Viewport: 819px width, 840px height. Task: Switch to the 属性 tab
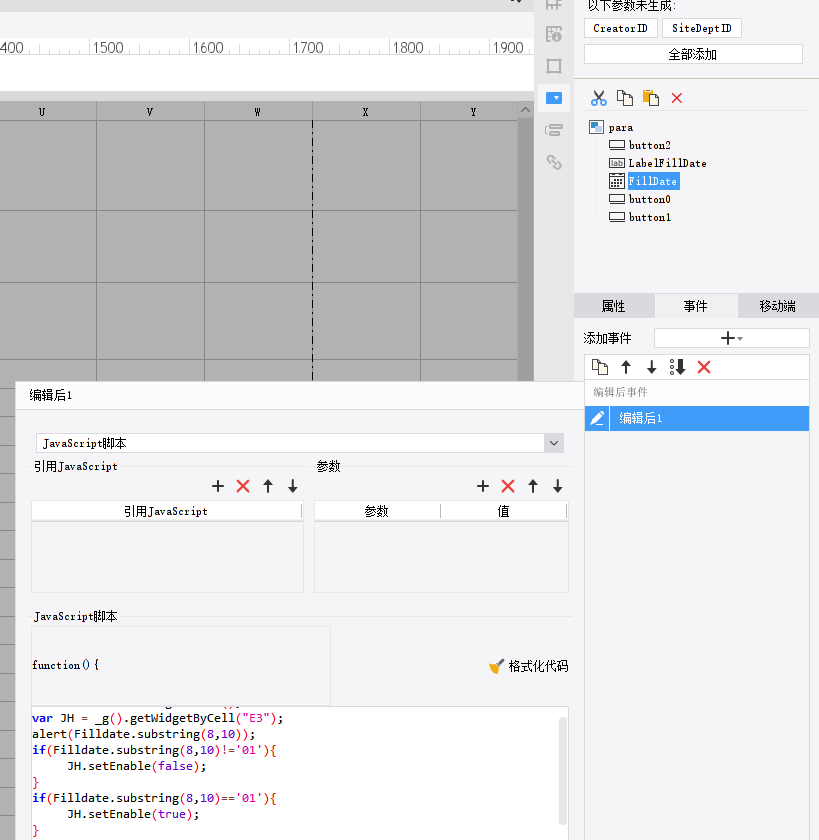click(x=613, y=307)
